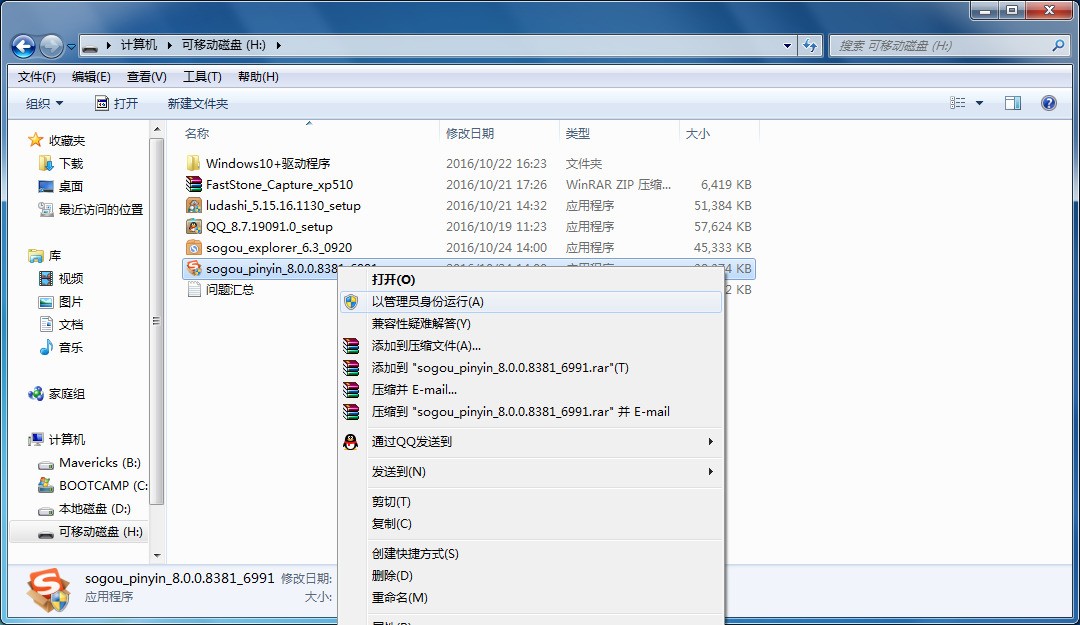Select the ludashi setup file icon

(x=194, y=206)
